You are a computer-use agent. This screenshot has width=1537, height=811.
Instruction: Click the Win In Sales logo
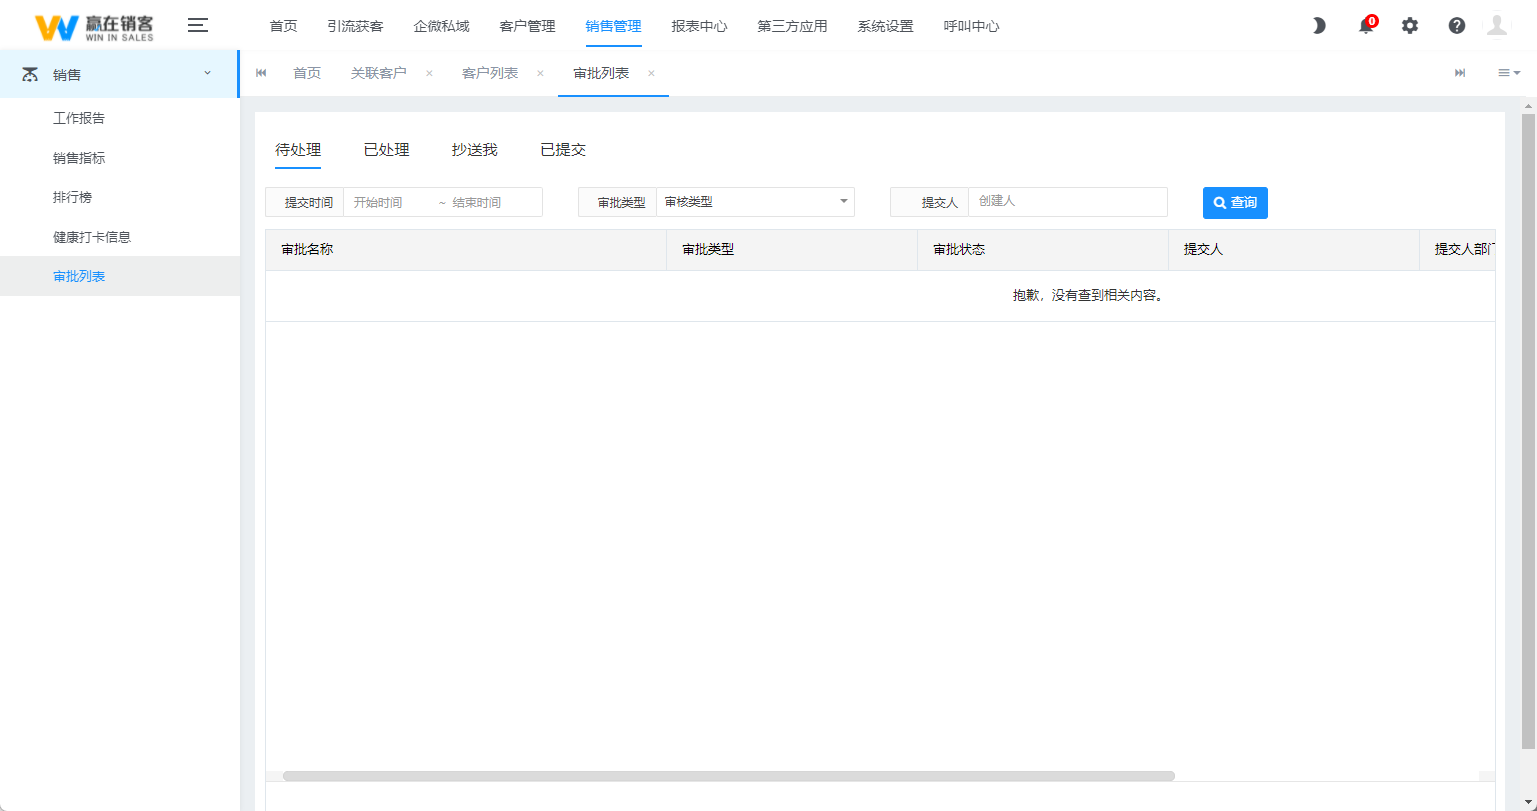pyautogui.click(x=94, y=27)
